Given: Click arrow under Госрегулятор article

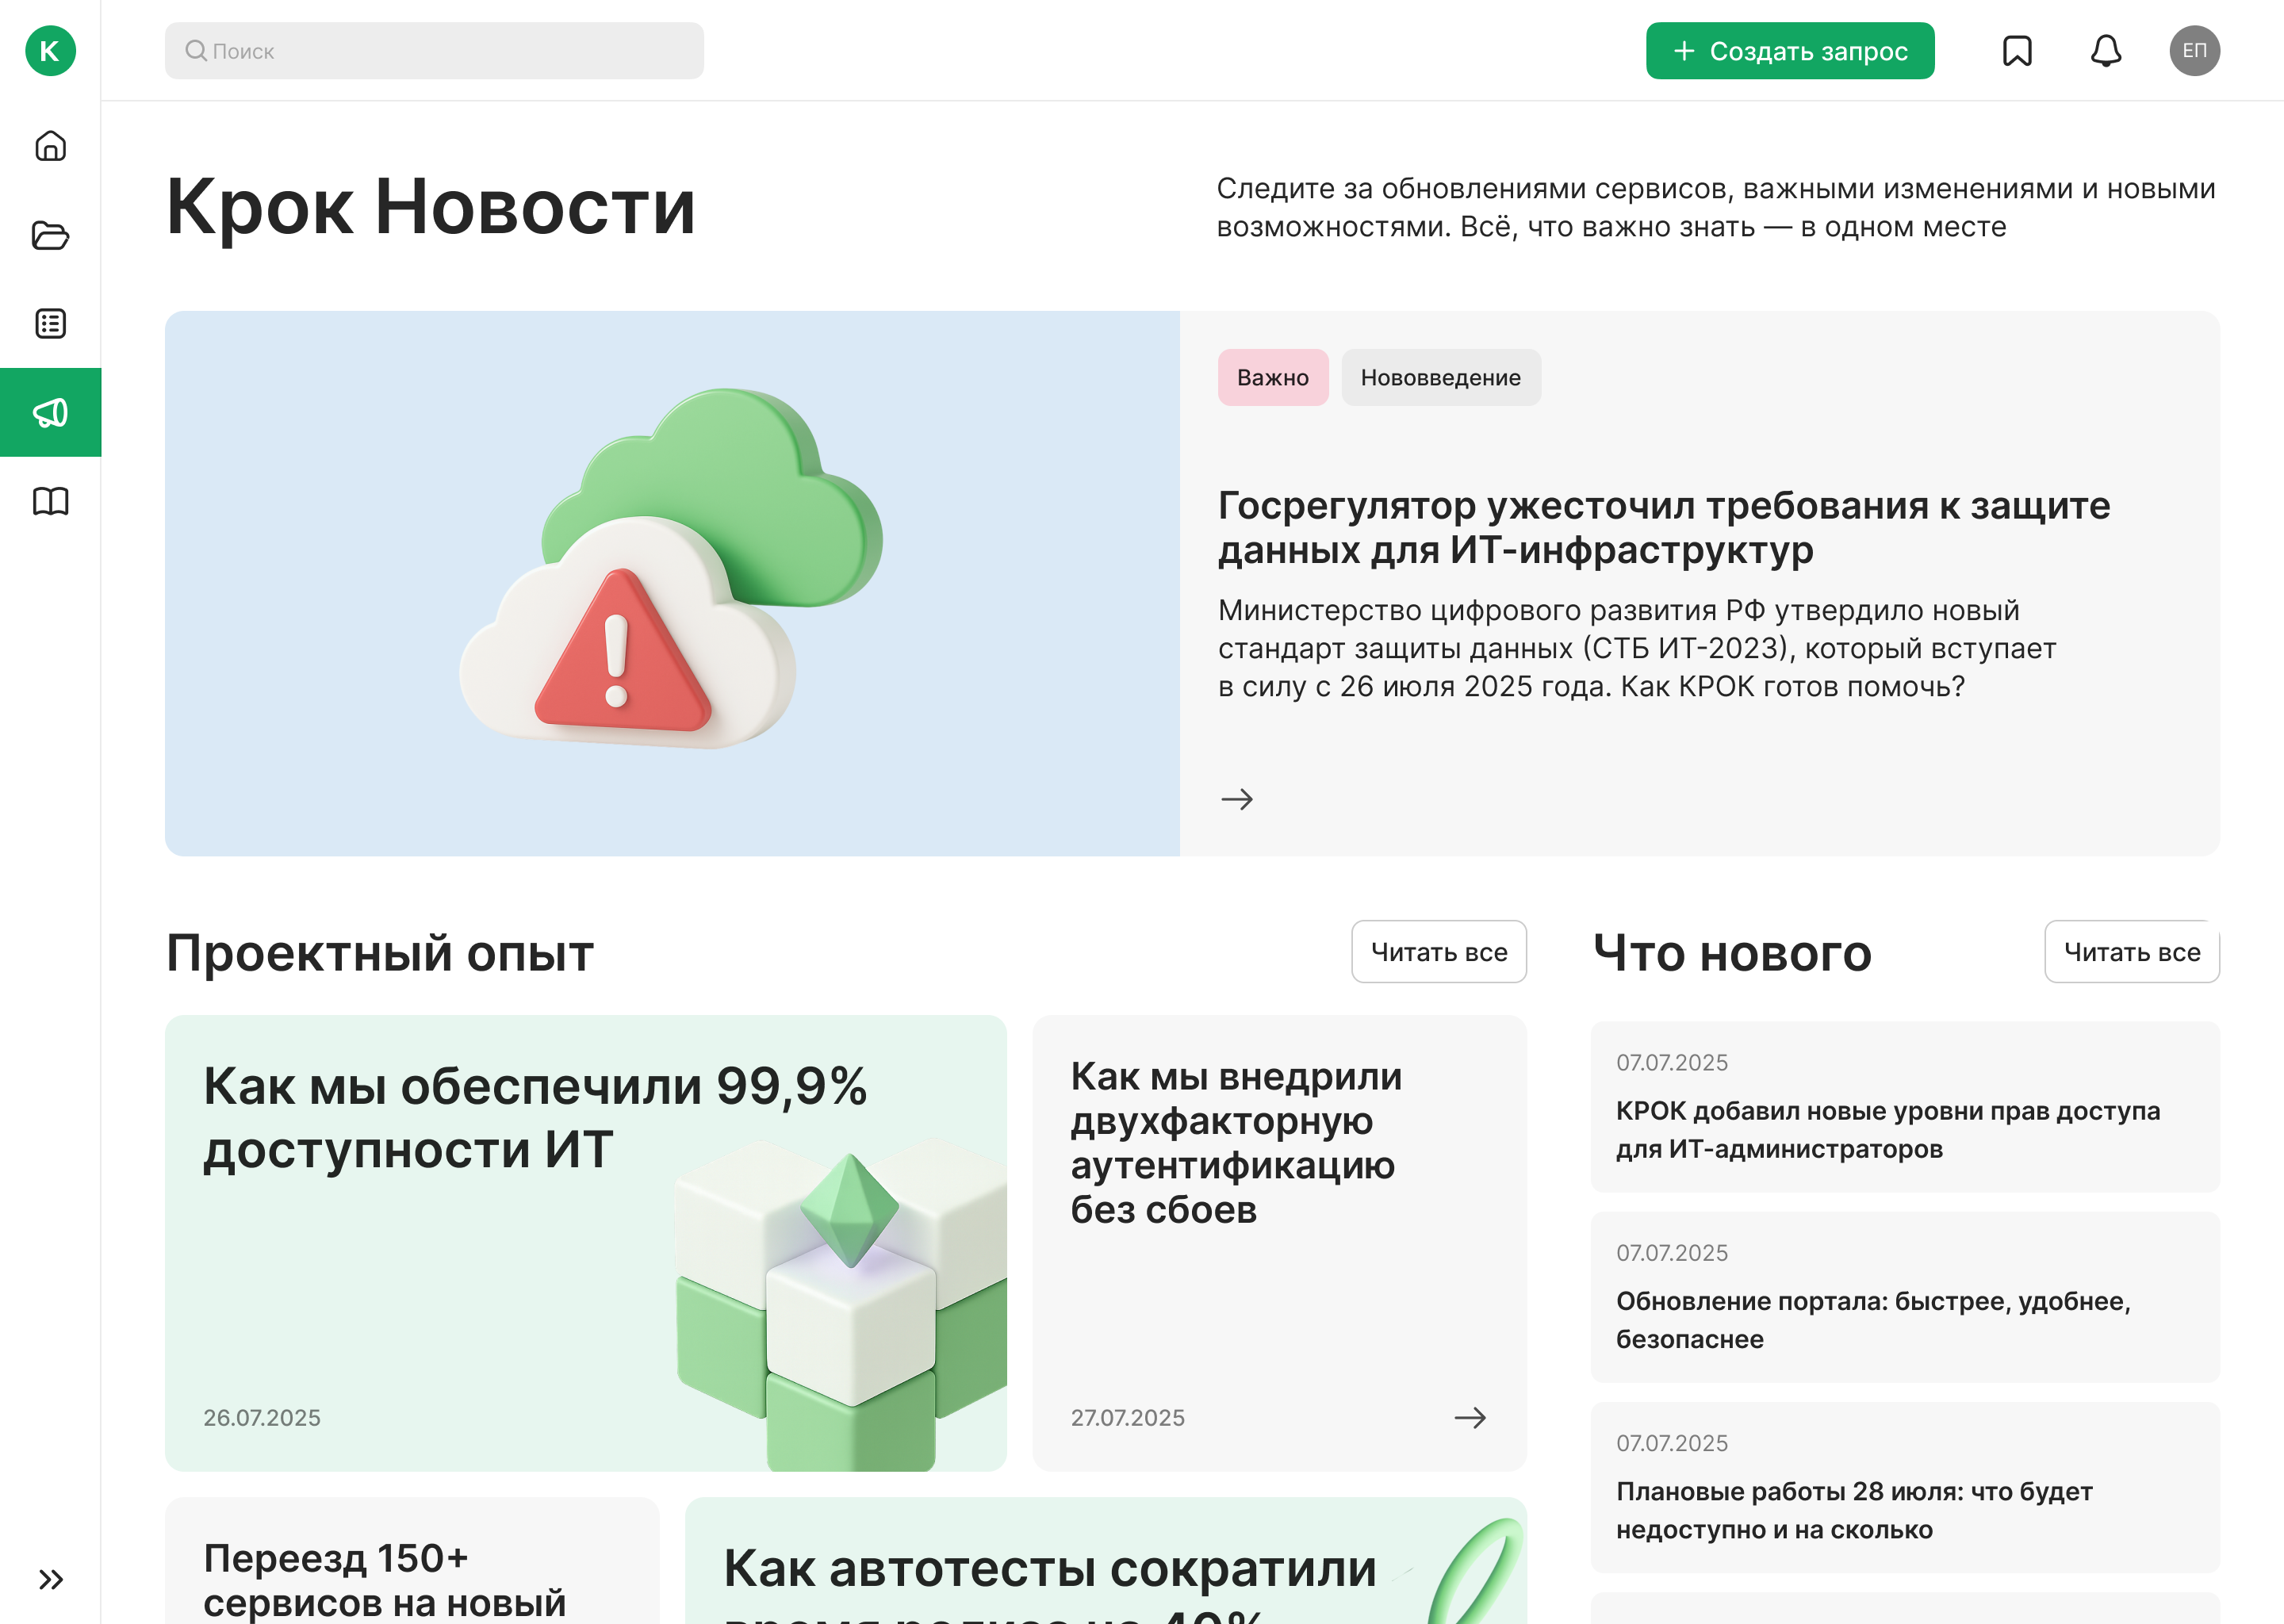Looking at the screenshot, I should point(1237,799).
